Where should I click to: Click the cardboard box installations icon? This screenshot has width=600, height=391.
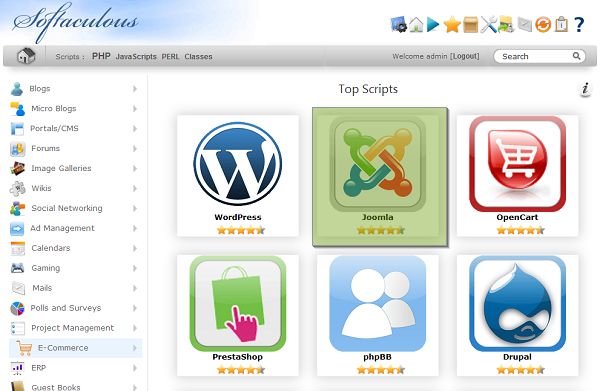(x=470, y=25)
